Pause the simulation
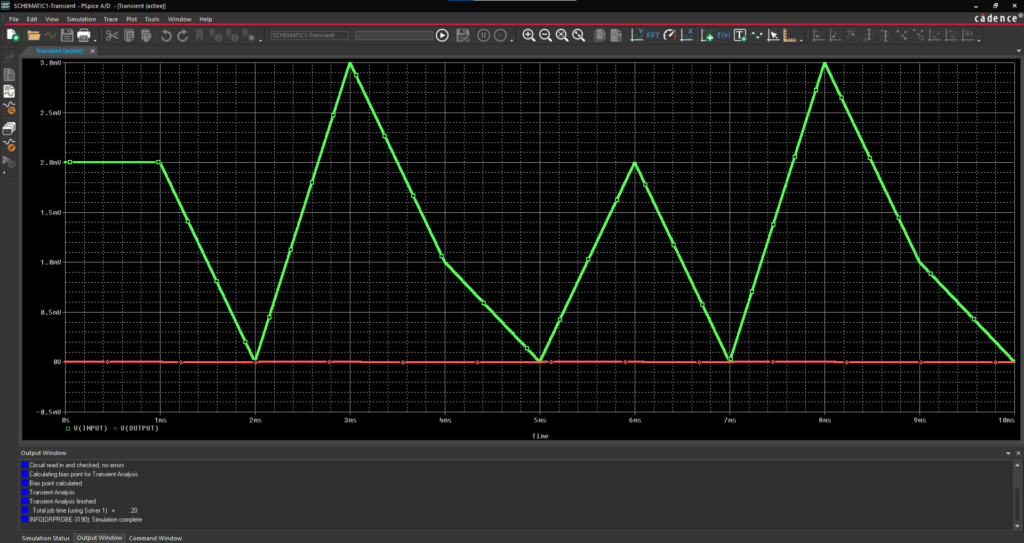 [x=483, y=35]
